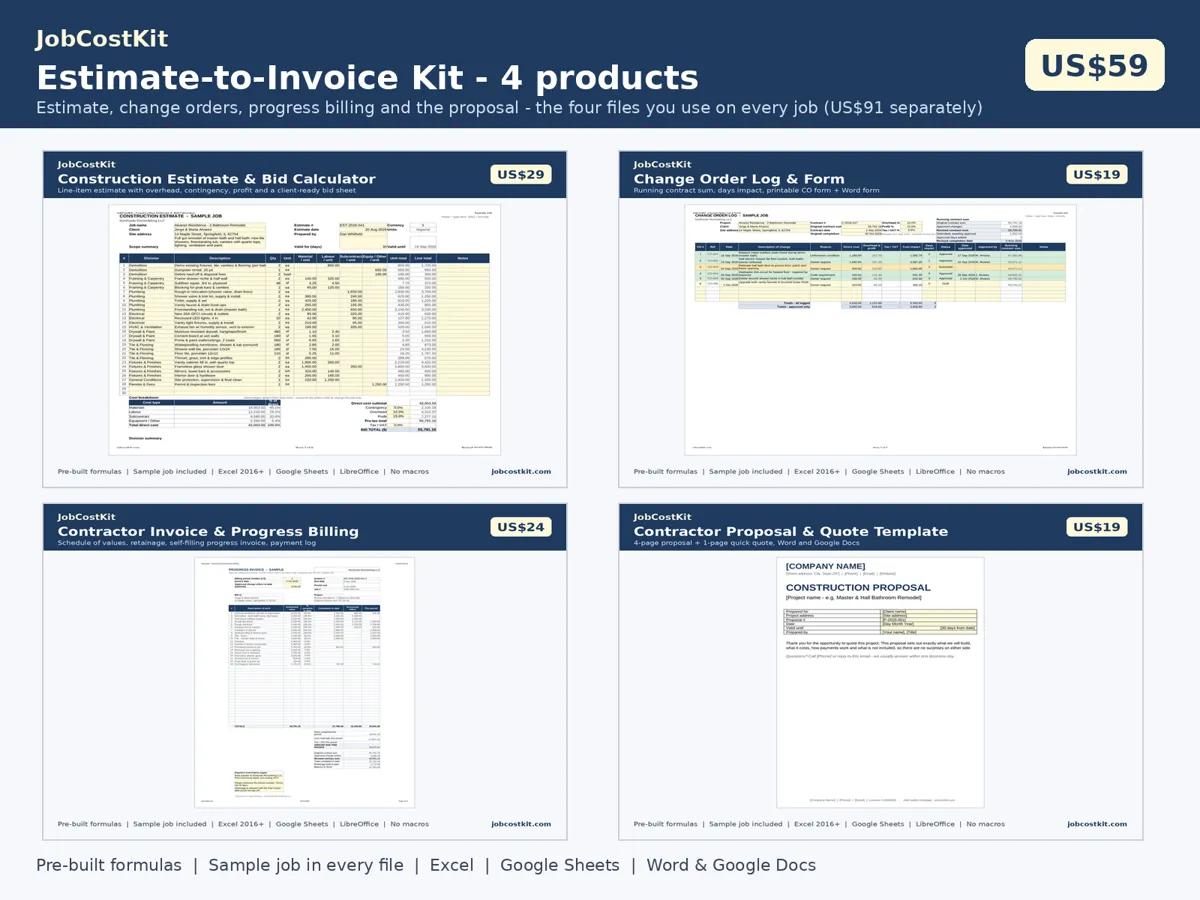Select the Estimate-to-Invoice Kit - 4 products heading

click(367, 77)
